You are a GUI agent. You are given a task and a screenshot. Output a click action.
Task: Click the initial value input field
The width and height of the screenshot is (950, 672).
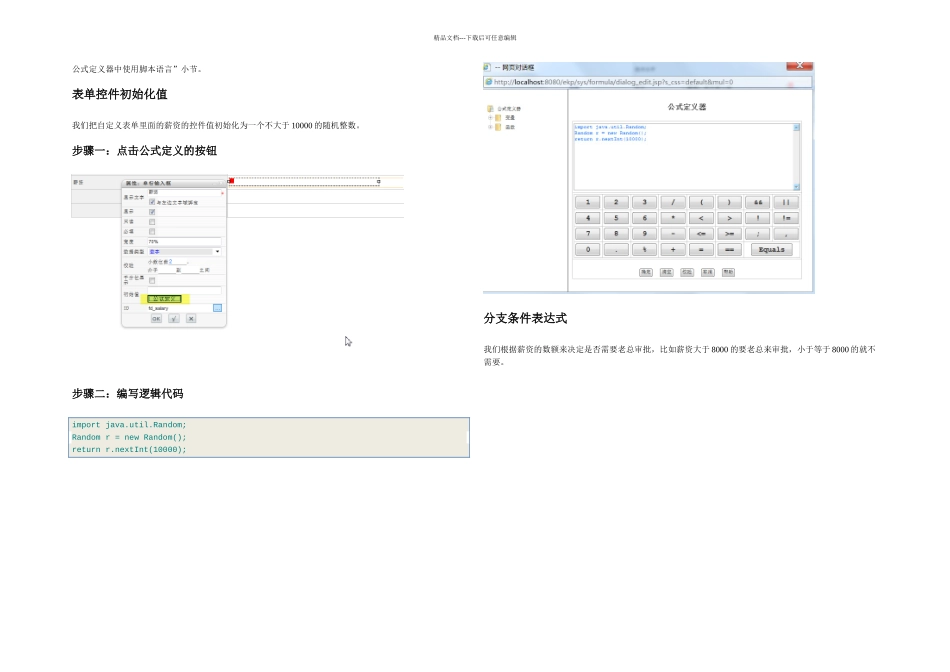coord(185,291)
